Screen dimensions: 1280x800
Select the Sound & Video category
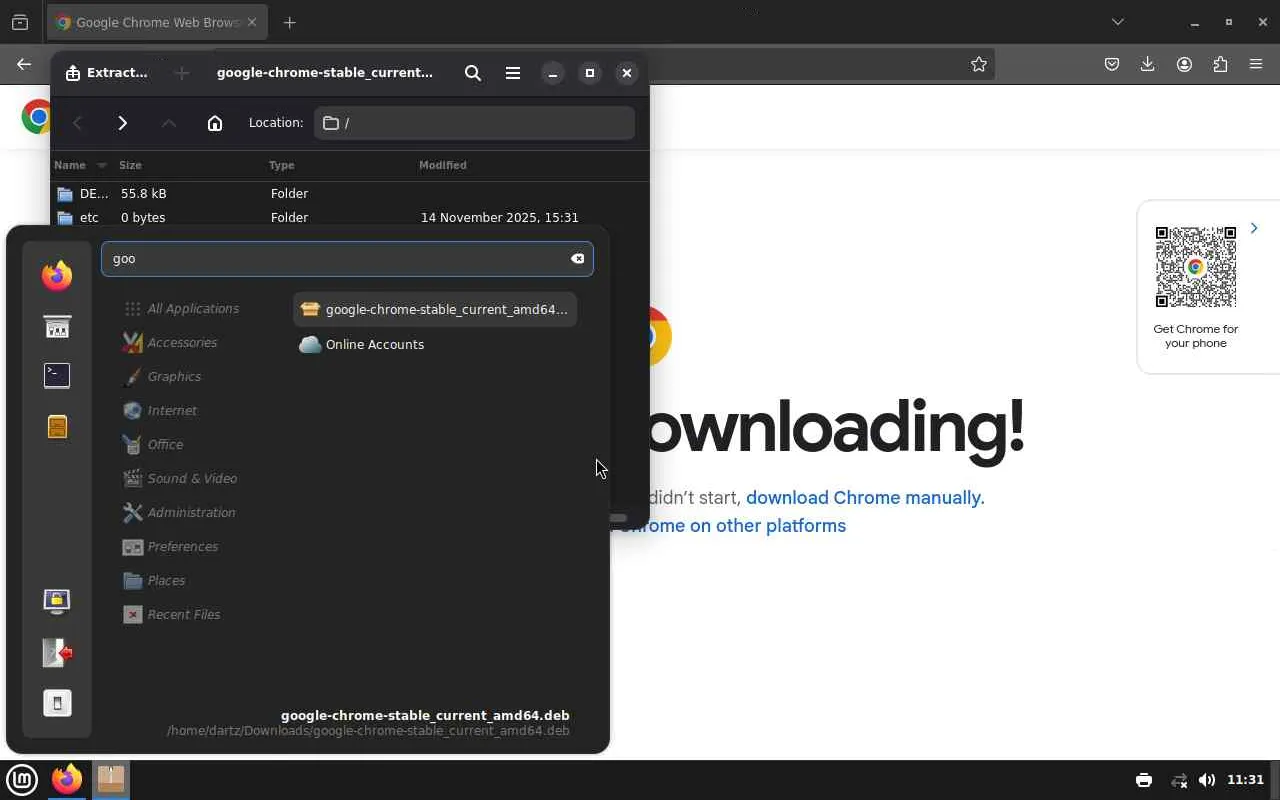pyautogui.click(x=179, y=479)
